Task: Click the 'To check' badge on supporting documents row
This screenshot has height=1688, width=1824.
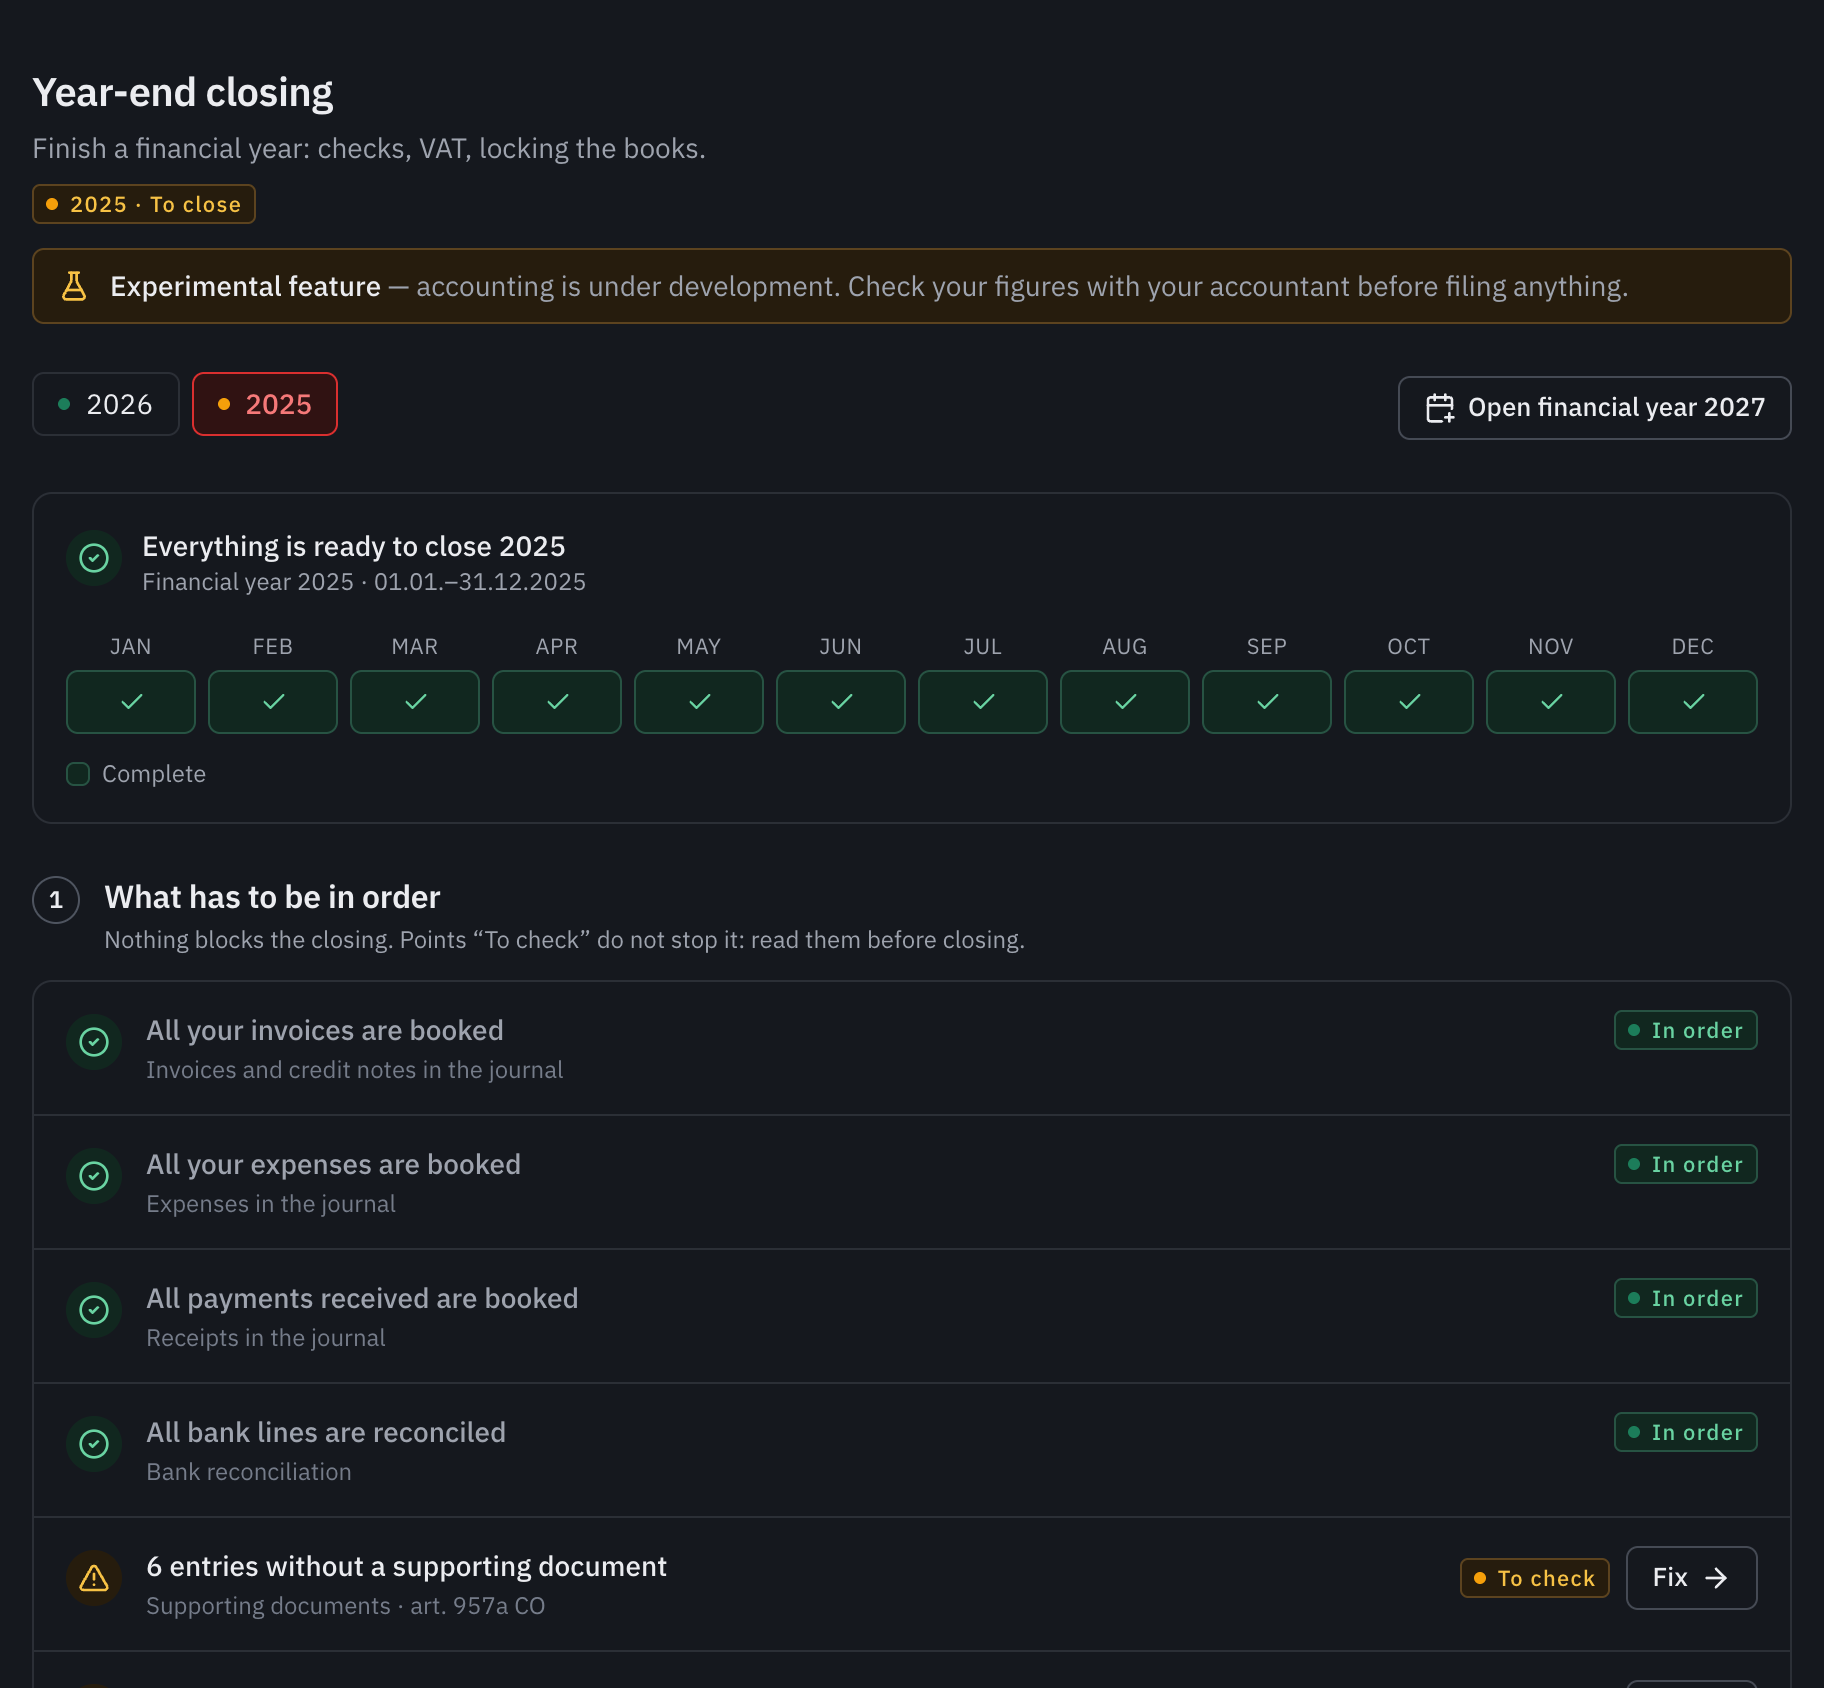Action: point(1535,1578)
